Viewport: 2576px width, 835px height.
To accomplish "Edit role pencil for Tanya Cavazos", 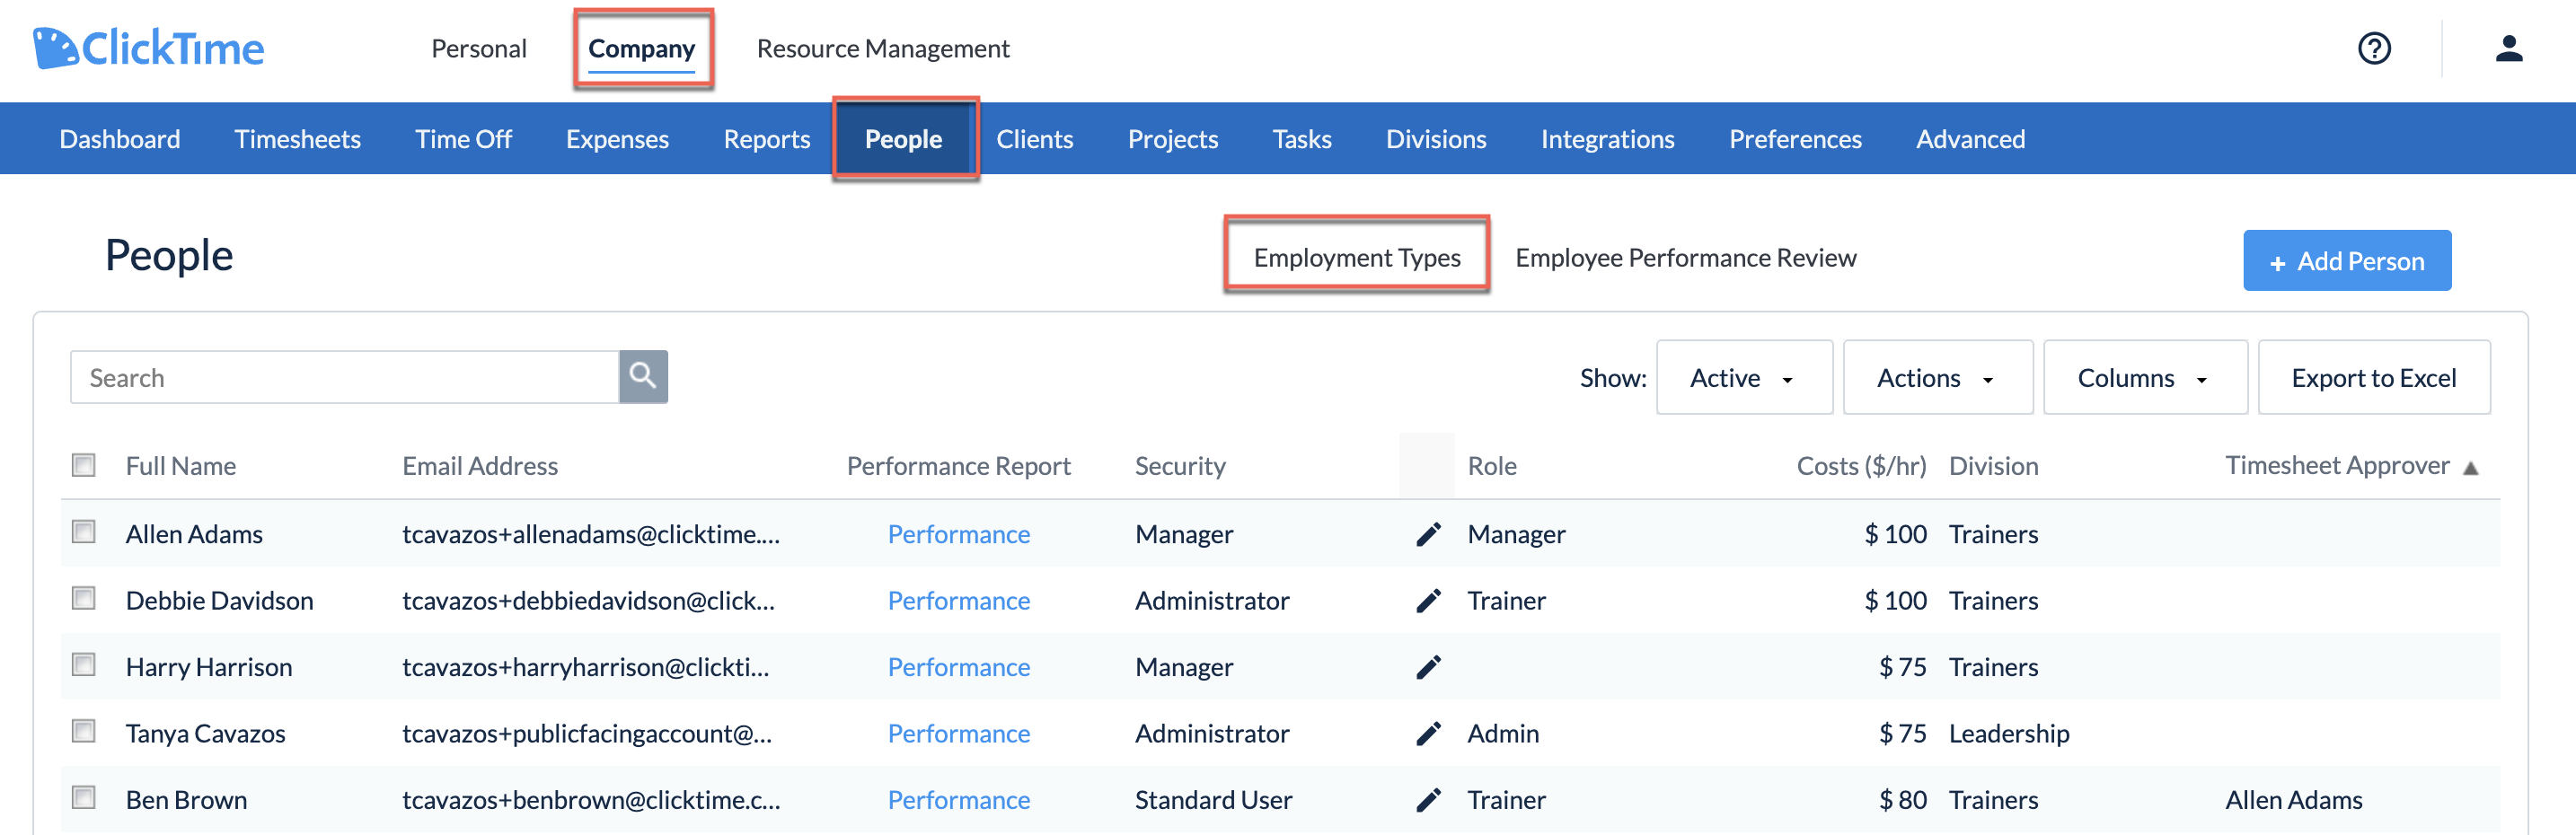I will [1428, 733].
